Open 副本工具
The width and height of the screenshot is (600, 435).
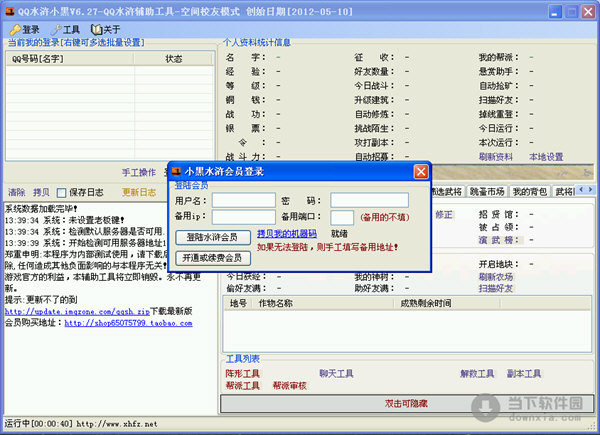pos(524,373)
